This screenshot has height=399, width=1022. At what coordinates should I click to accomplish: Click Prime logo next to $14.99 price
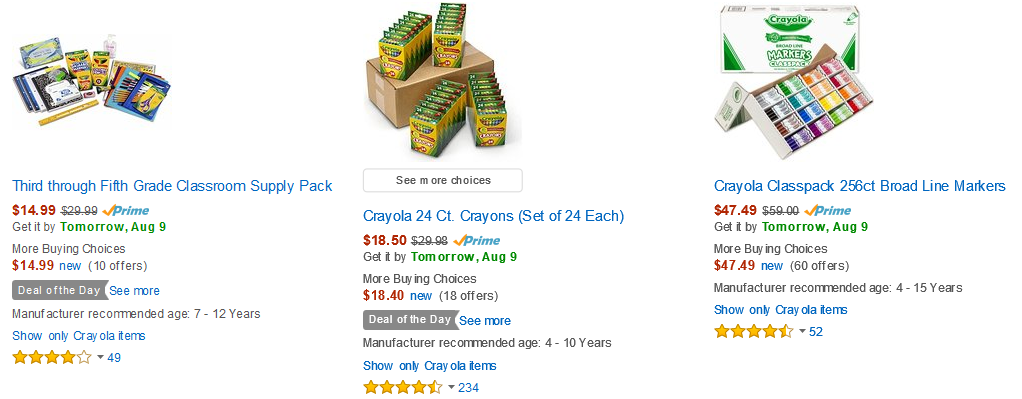pyautogui.click(x=126, y=211)
